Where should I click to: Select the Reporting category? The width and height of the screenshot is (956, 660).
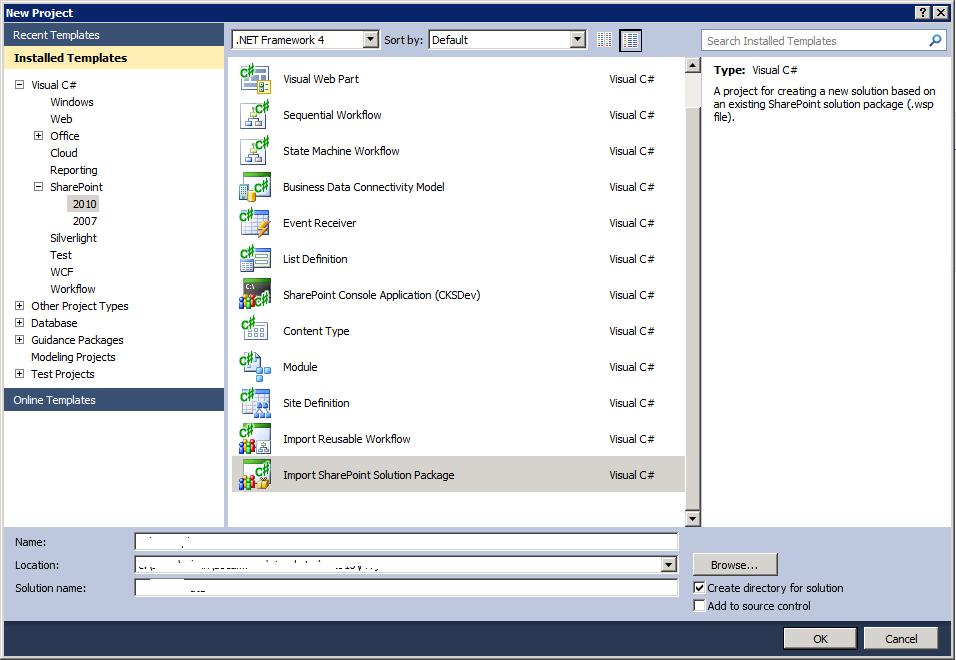74,170
